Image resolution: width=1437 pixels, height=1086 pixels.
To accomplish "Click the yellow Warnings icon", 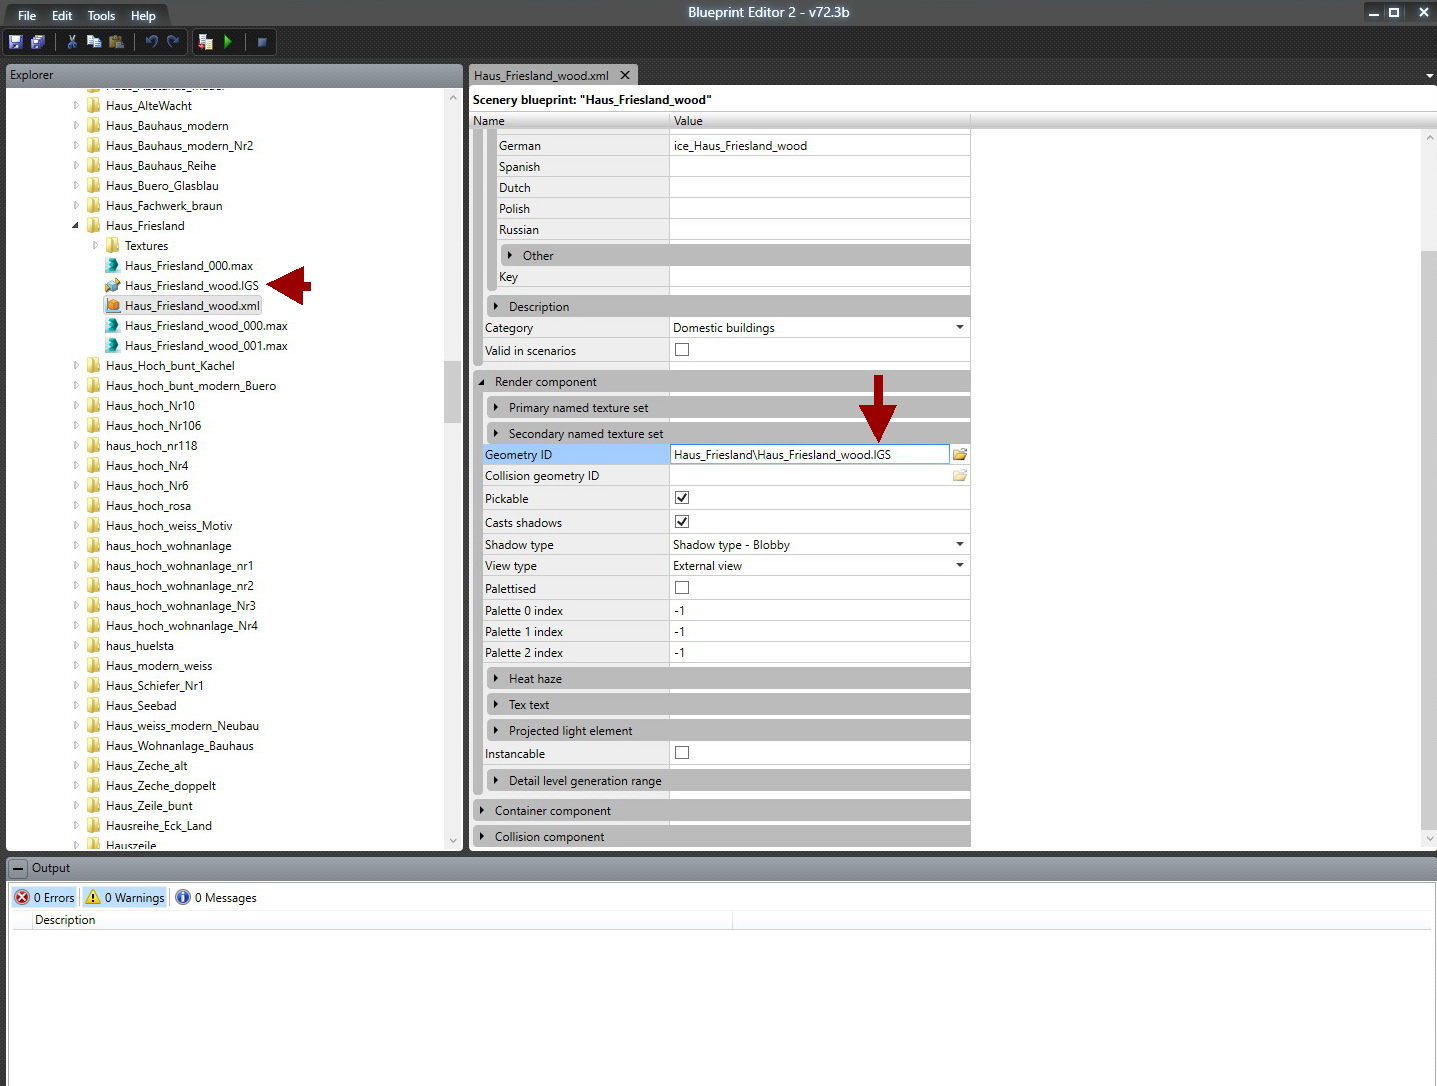I will [93, 898].
